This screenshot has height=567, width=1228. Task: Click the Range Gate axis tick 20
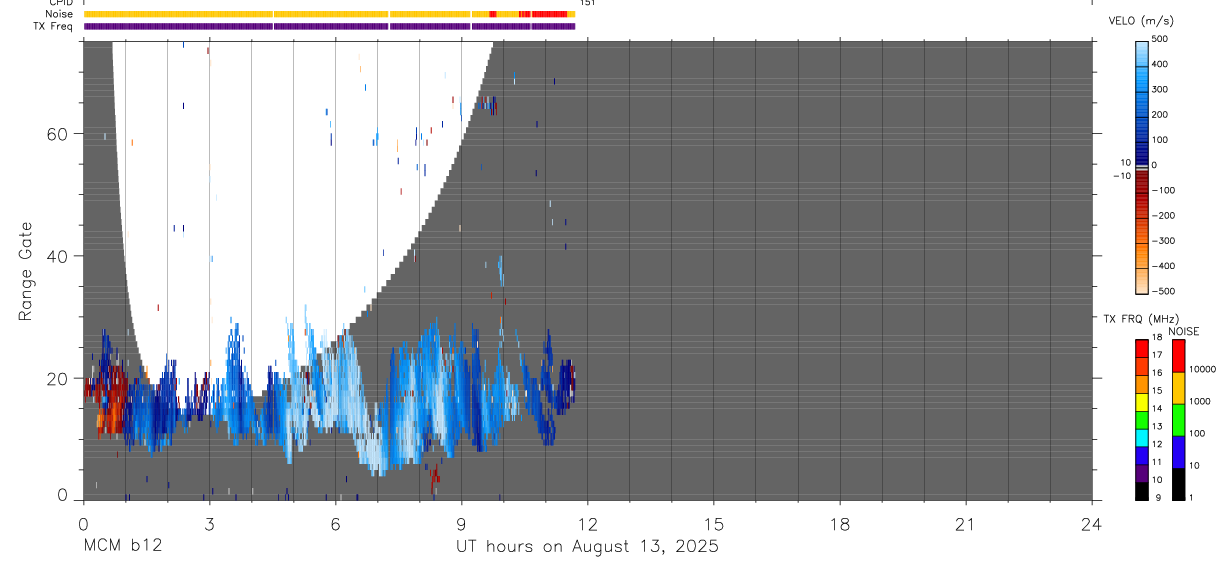[56, 378]
